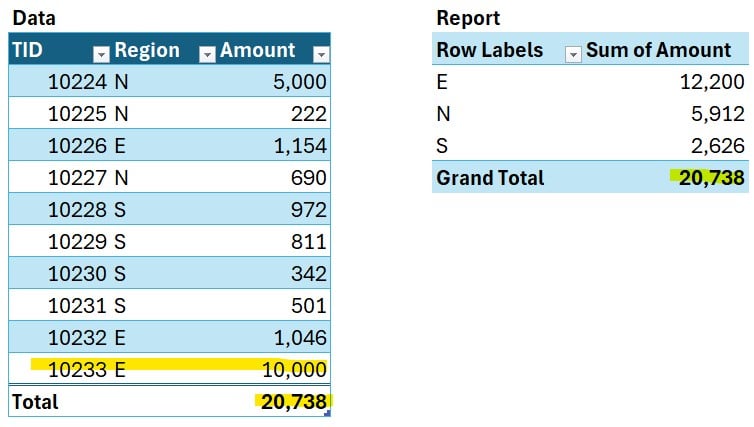Open the Amount column filter dropdown
Image resolution: width=754 pixels, height=427 pixels.
pos(320,53)
